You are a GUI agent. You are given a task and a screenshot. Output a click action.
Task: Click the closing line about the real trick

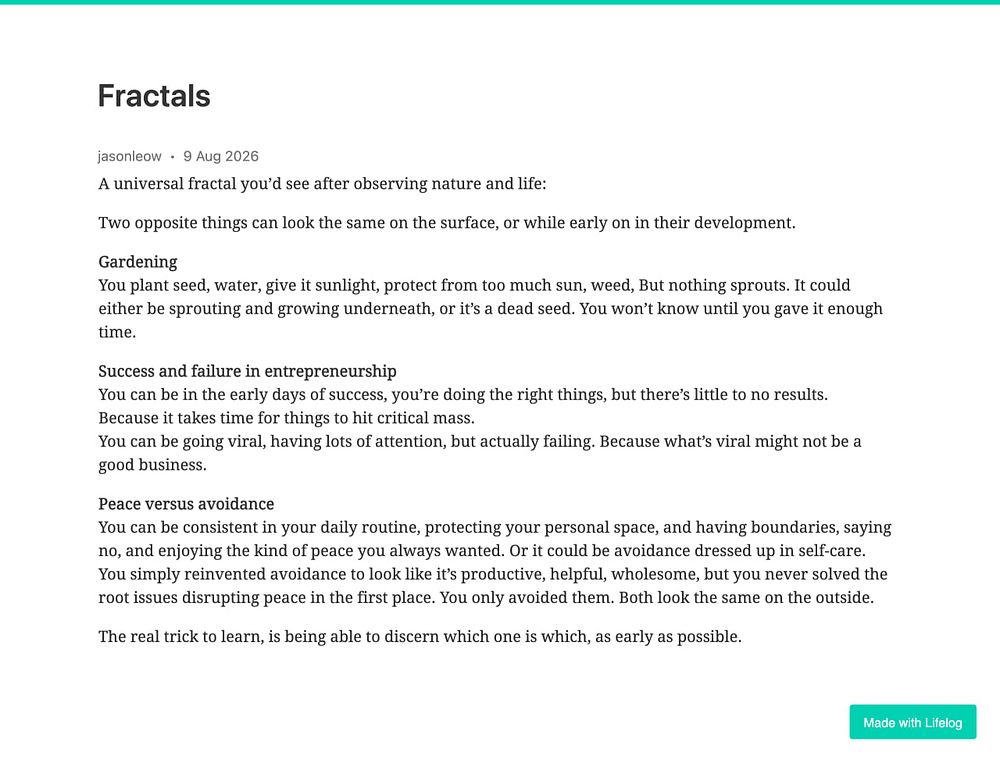pos(420,637)
